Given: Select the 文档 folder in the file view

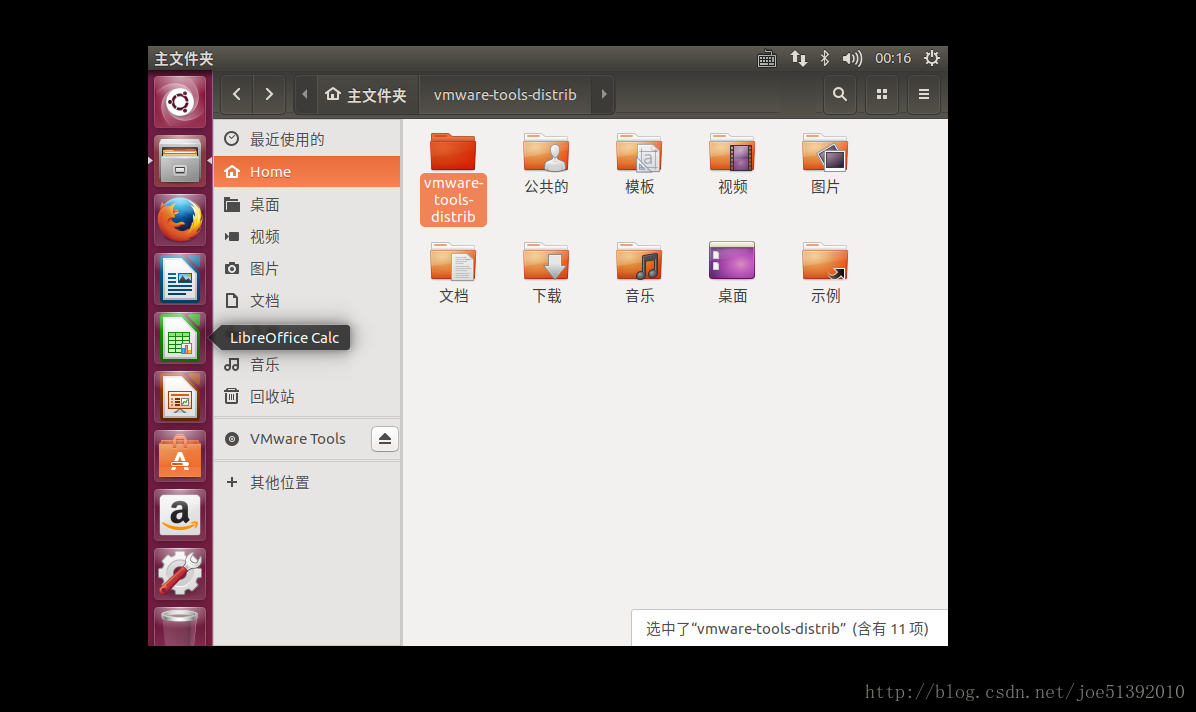Looking at the screenshot, I should (x=453, y=273).
